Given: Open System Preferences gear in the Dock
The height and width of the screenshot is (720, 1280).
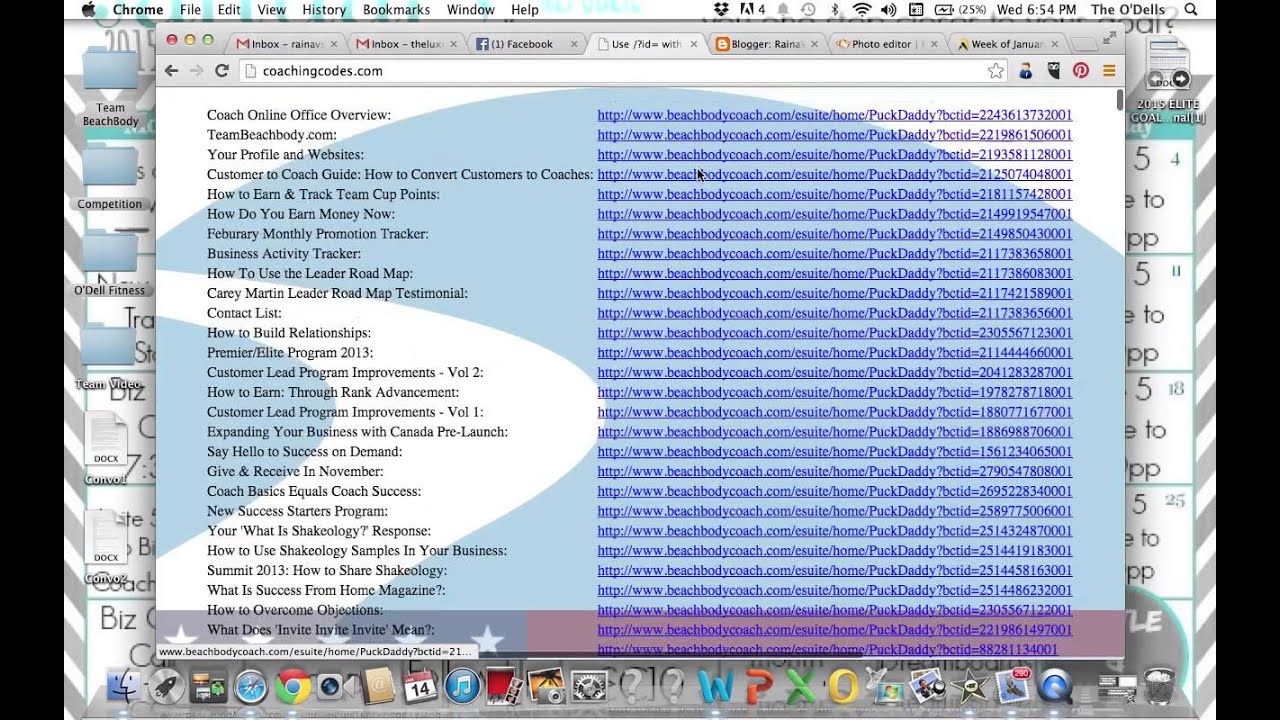Looking at the screenshot, I should coord(589,686).
